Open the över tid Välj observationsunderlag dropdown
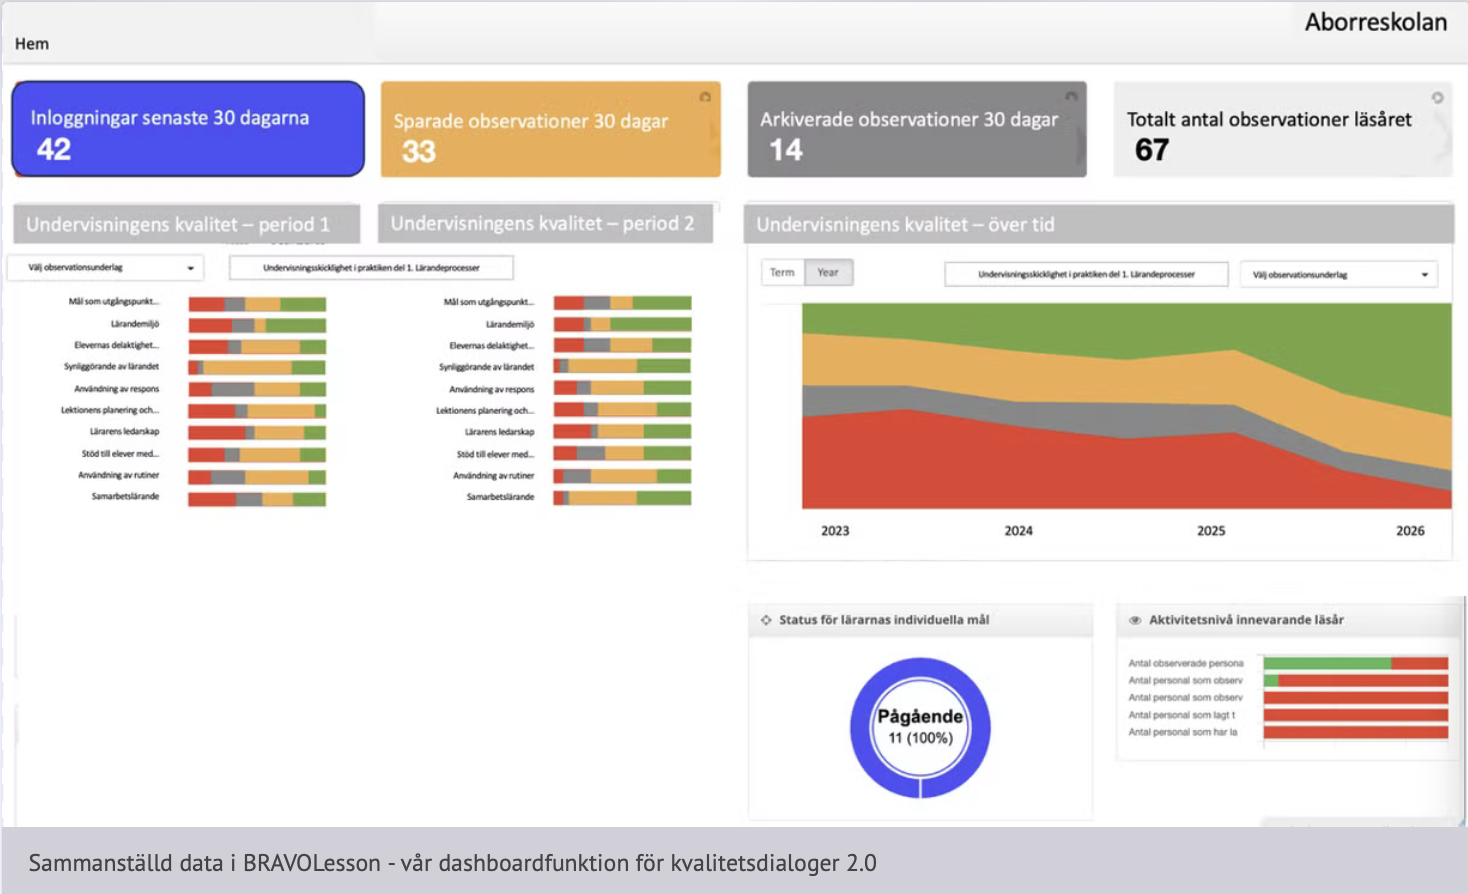Screen dimensions: 1468x894 point(1338,275)
